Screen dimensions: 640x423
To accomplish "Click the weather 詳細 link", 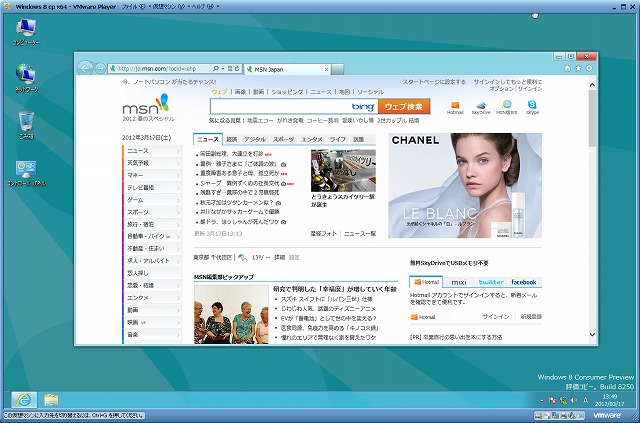I will tap(280, 257).
